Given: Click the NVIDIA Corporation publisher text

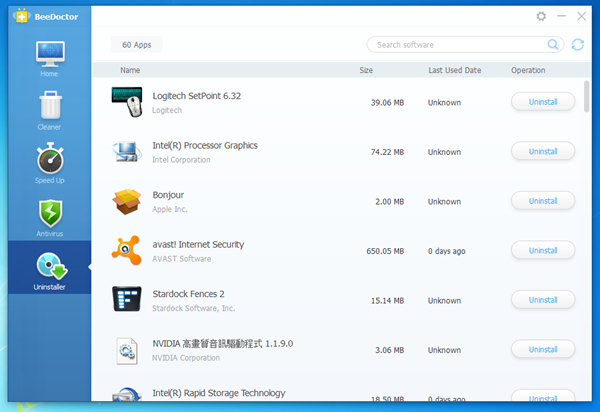Looking at the screenshot, I should point(186,358).
